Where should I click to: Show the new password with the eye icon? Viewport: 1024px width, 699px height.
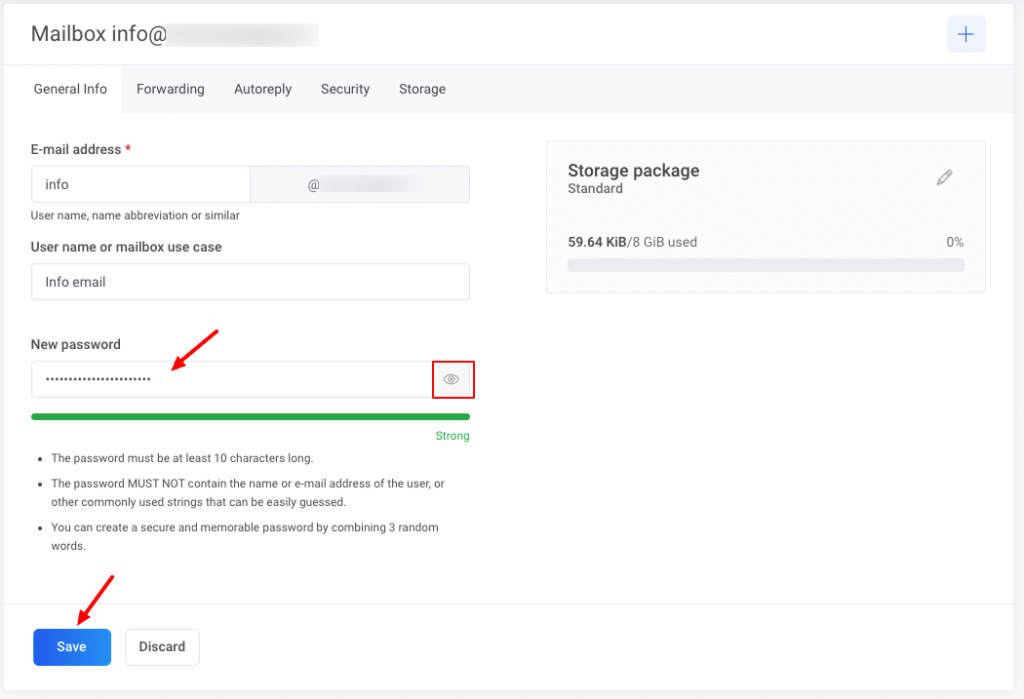coord(452,380)
